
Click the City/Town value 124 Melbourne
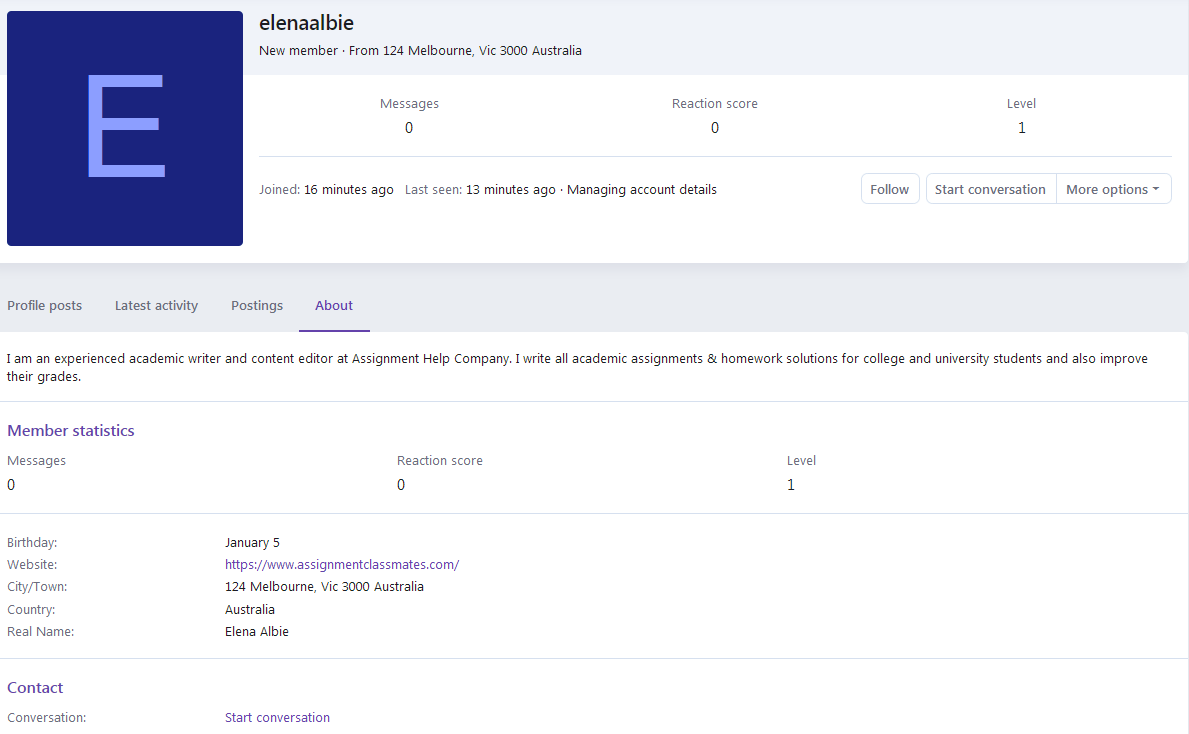[325, 587]
